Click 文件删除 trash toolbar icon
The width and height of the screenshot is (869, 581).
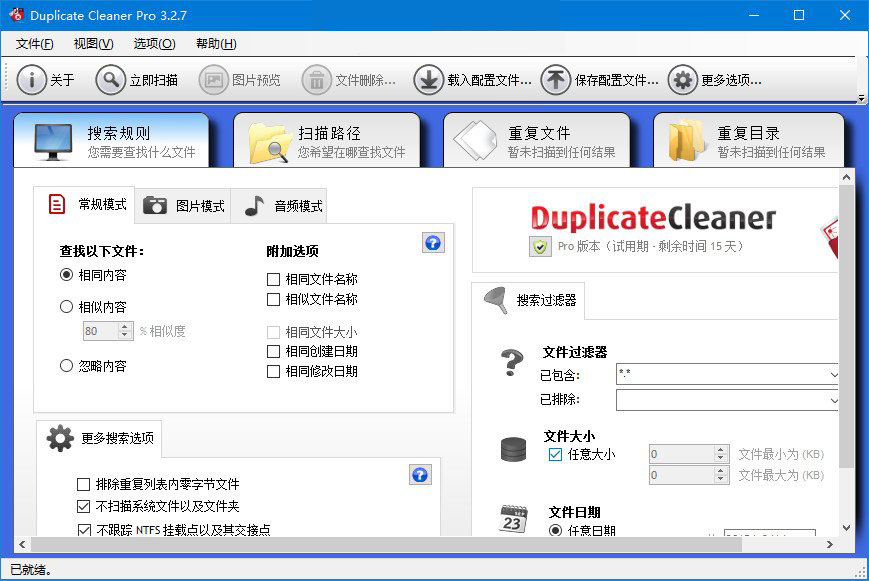(x=316, y=80)
